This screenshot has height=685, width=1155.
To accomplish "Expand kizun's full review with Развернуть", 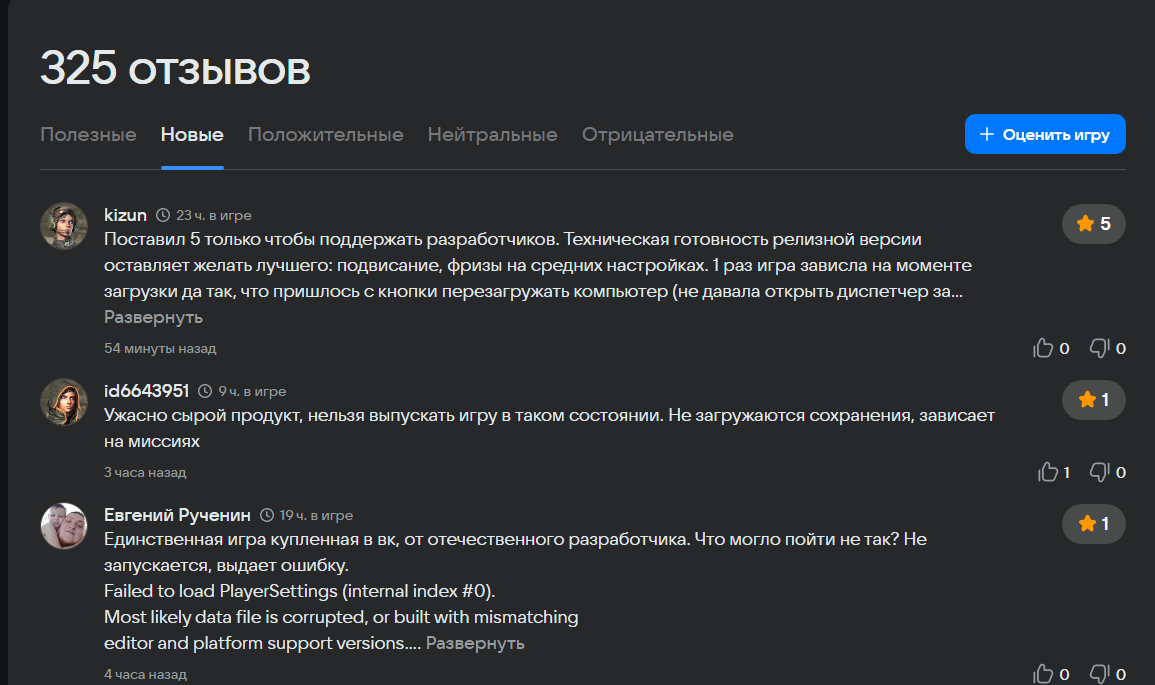I will tap(153, 317).
